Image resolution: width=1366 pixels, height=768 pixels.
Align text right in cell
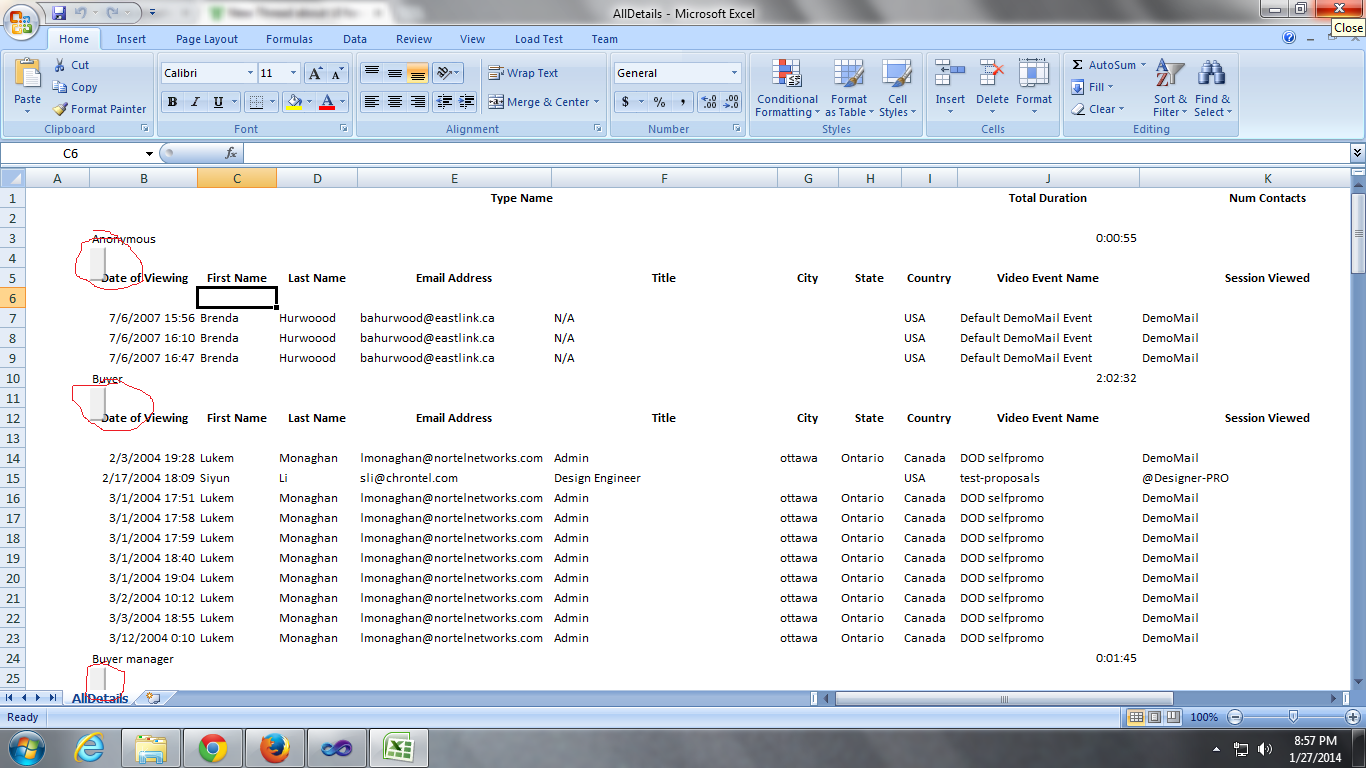click(x=418, y=102)
